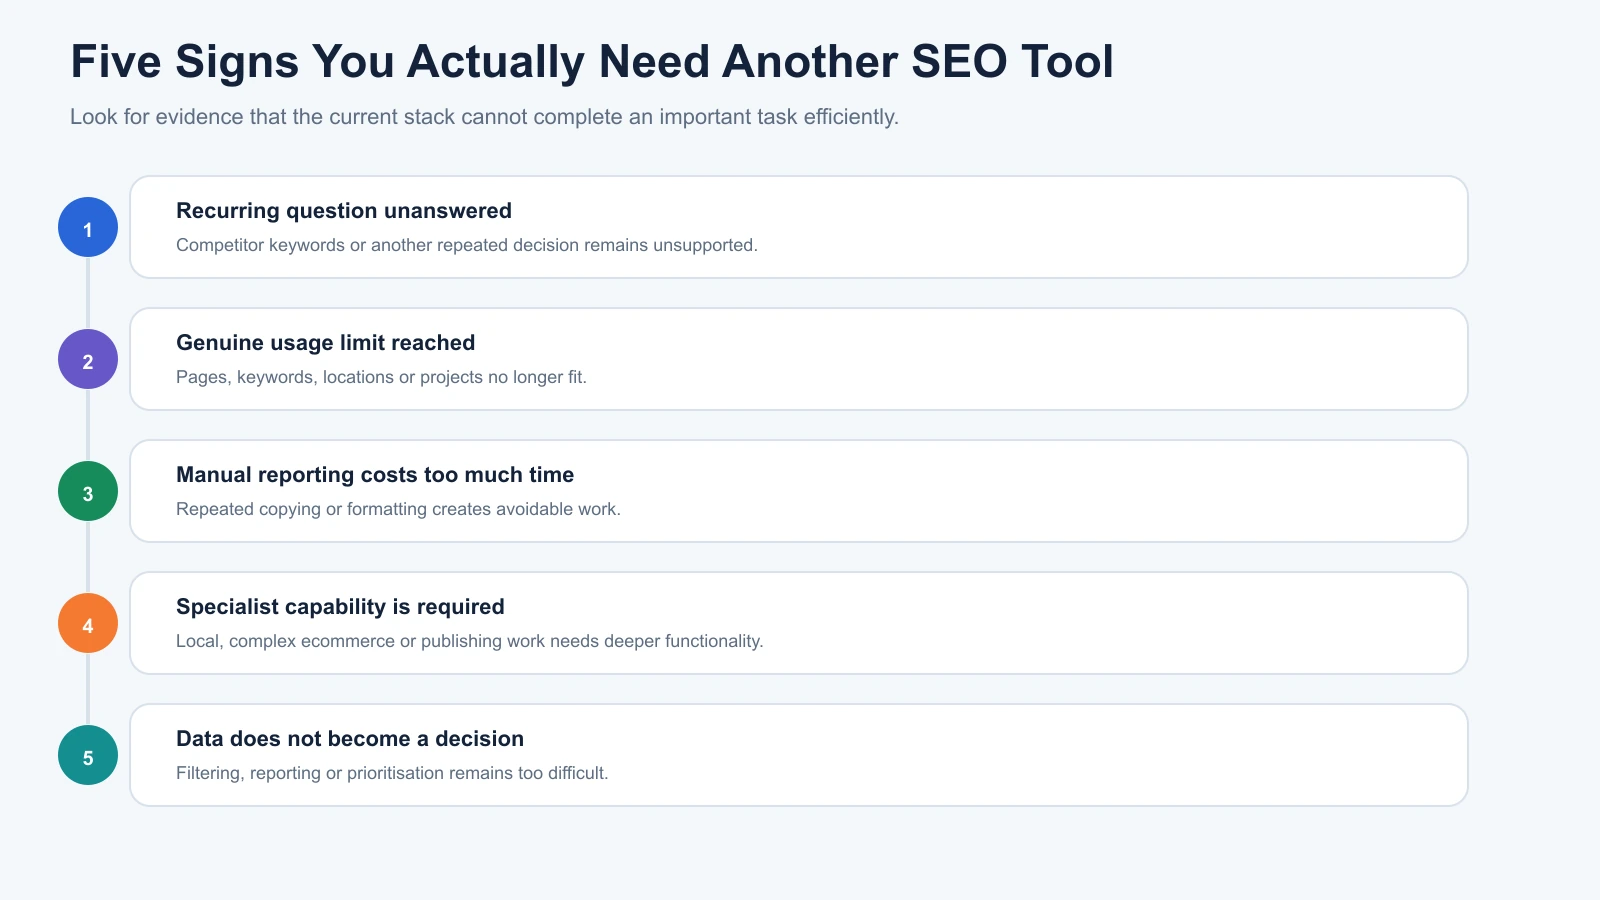Click the 'Competitor keywords or another repeated decision' text

pos(467,245)
